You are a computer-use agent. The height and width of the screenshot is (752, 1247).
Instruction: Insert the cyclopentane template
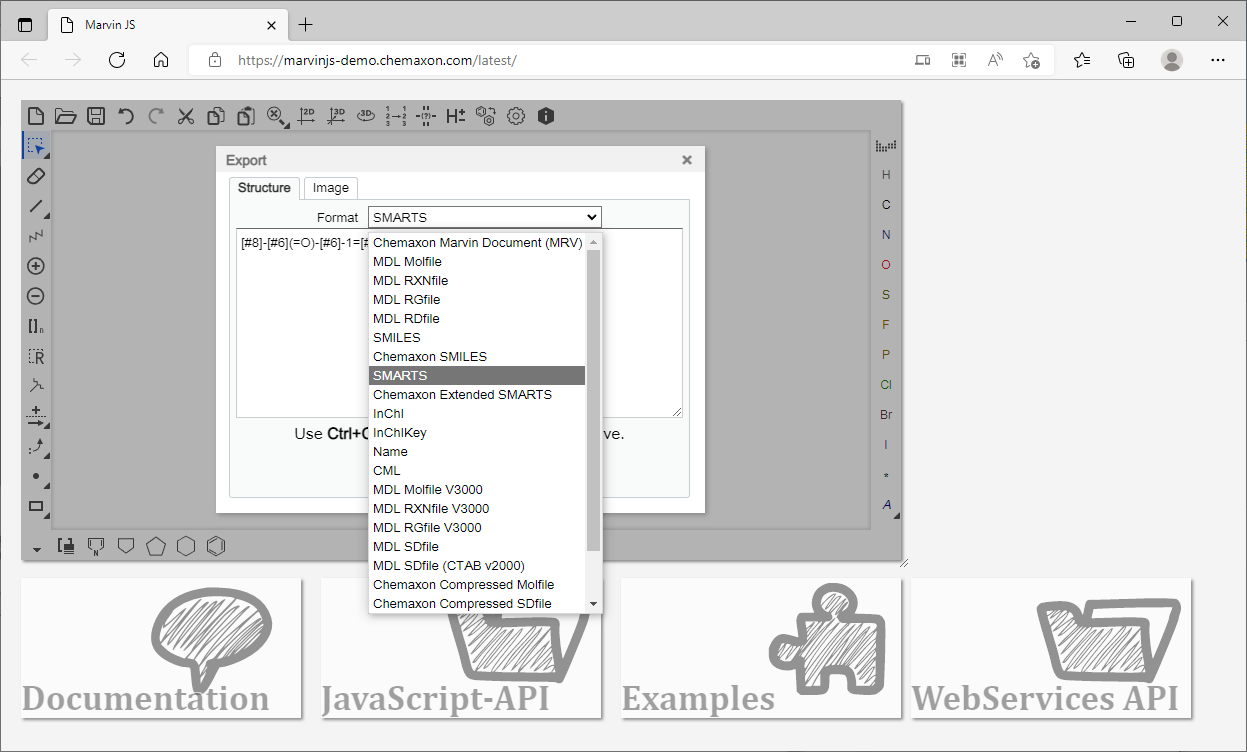click(x=156, y=546)
